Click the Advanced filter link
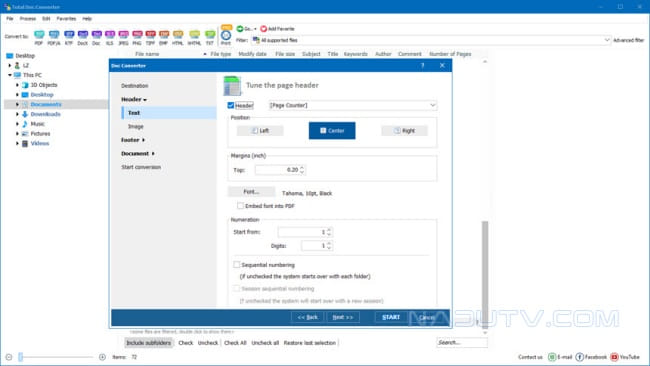This screenshot has width=650, height=366. tap(628, 40)
